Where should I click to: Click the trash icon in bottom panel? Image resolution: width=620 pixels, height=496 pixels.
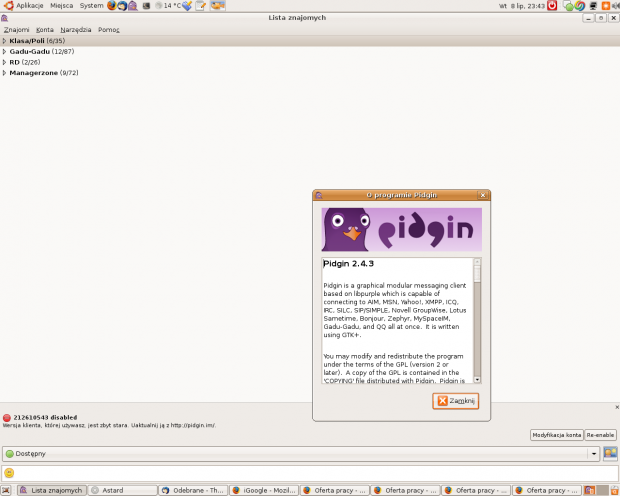click(614, 490)
